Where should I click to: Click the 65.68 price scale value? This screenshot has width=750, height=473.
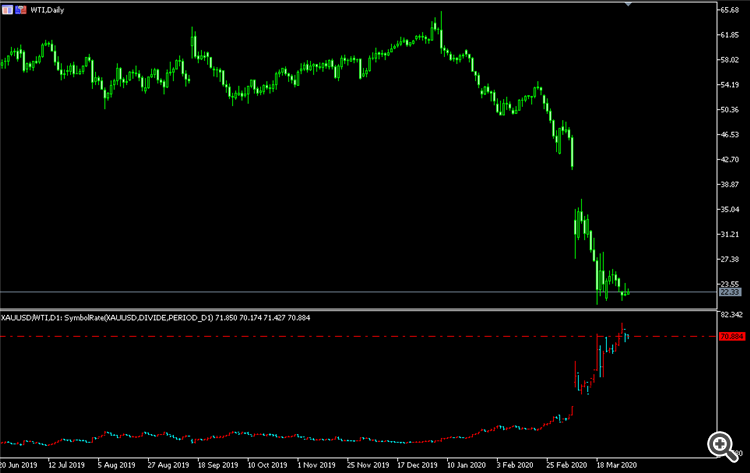coord(729,10)
